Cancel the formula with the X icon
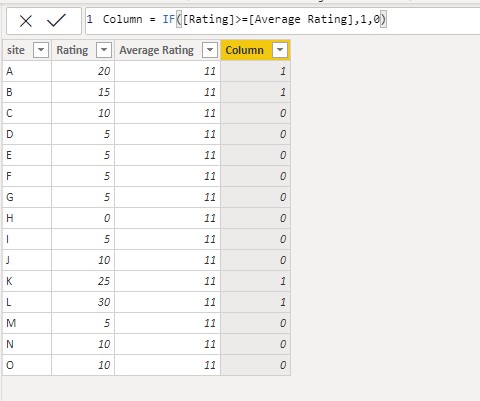The height and width of the screenshot is (401, 480). 26,21
